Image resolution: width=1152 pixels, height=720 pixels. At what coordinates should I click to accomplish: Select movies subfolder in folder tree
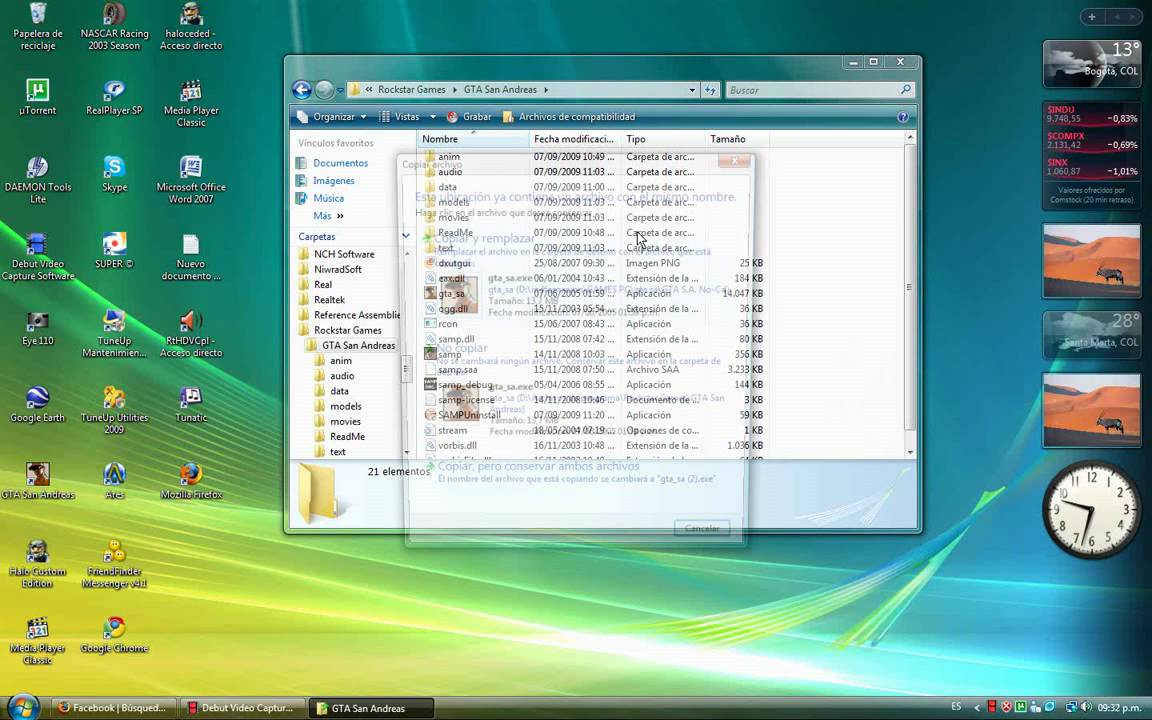[345, 422]
